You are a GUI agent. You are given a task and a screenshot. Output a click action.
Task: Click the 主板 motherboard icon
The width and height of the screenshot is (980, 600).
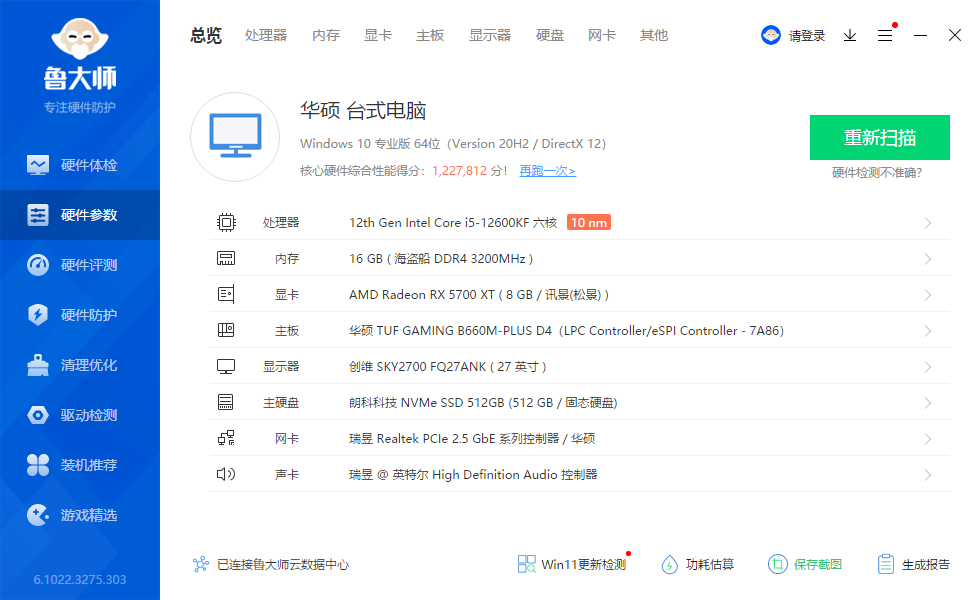tap(226, 330)
